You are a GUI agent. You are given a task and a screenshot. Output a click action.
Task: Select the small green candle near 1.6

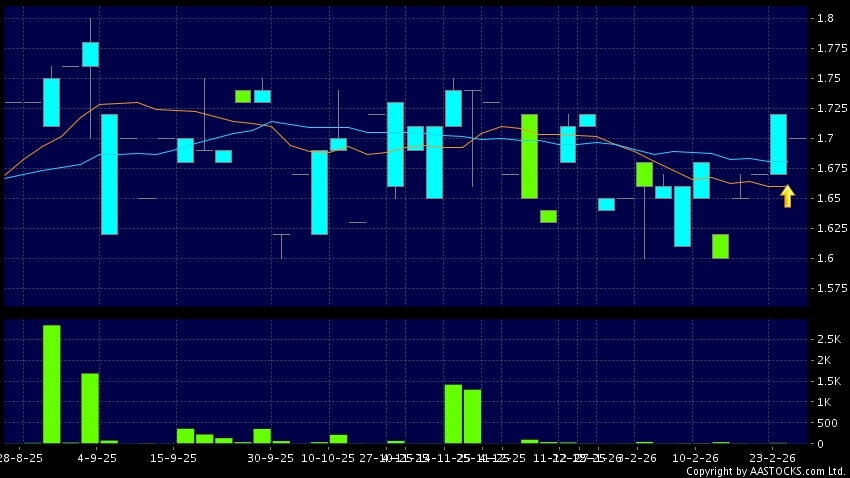click(720, 246)
